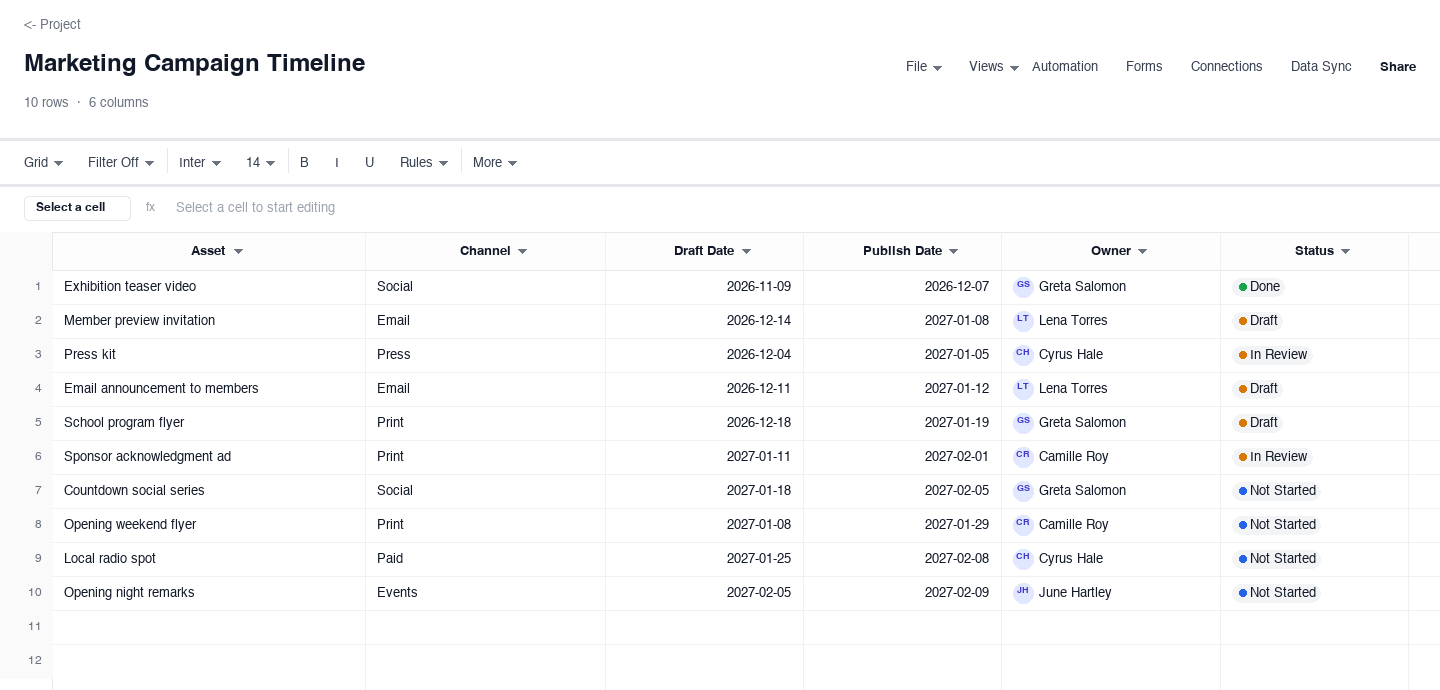Open the font size 14 dropdown
The image size is (1440, 690).
click(260, 162)
